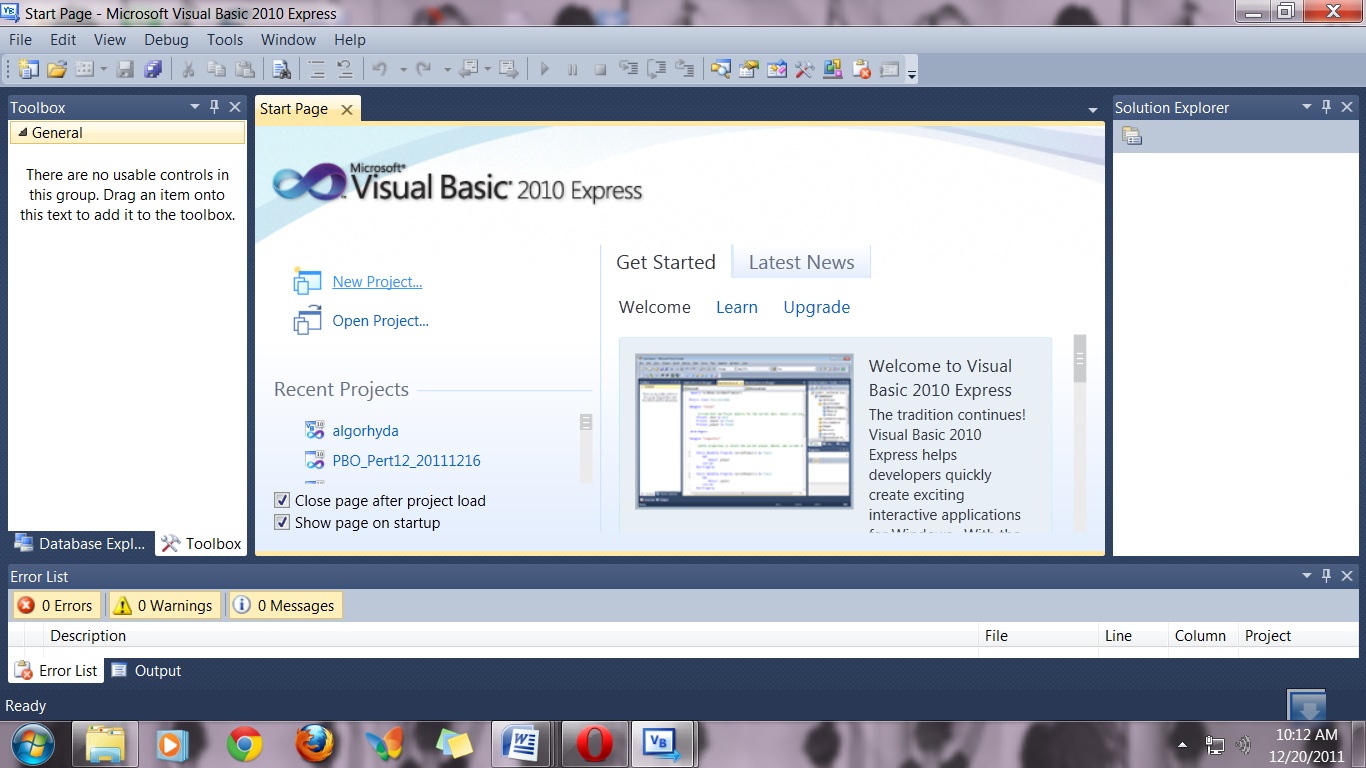Toggle auto-hide pin on Error List panel

click(x=1327, y=576)
